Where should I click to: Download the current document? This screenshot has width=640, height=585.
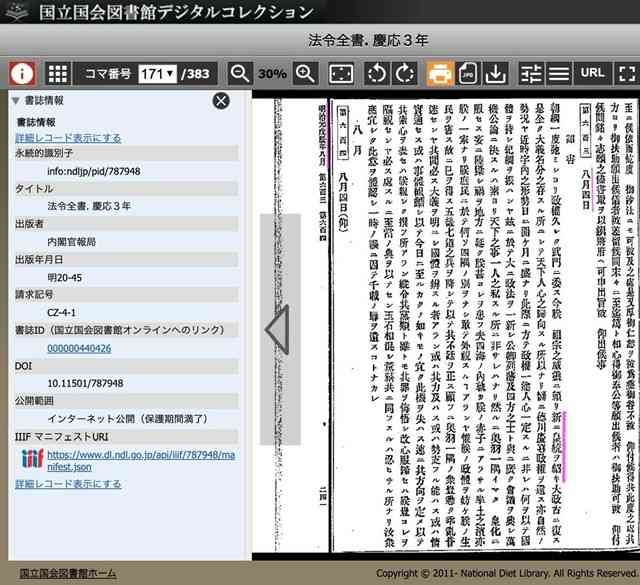pyautogui.click(x=496, y=74)
